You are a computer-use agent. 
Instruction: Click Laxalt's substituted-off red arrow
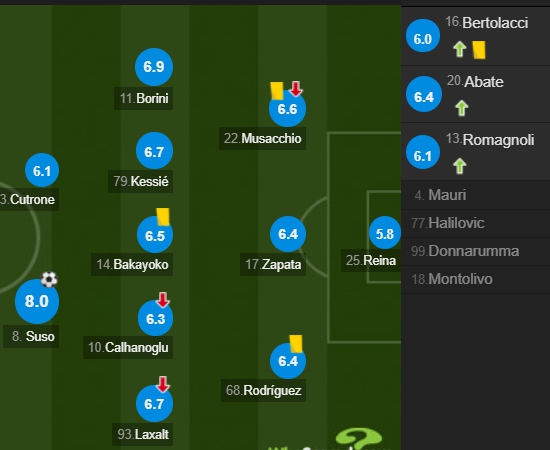pyautogui.click(x=163, y=384)
